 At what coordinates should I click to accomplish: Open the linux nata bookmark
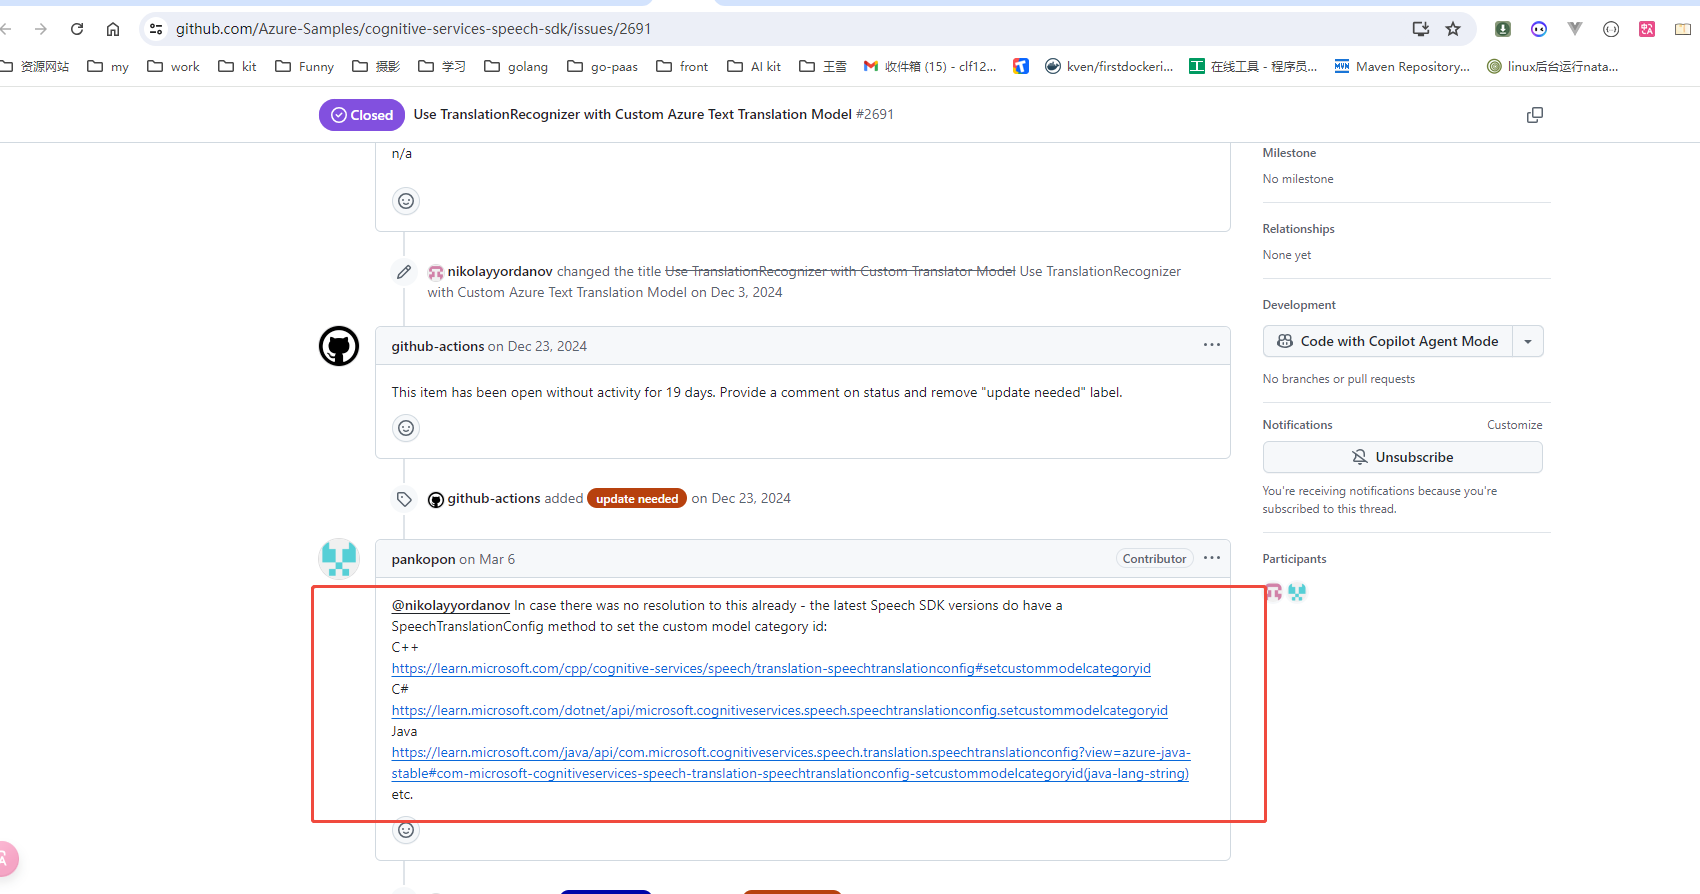pos(1552,66)
